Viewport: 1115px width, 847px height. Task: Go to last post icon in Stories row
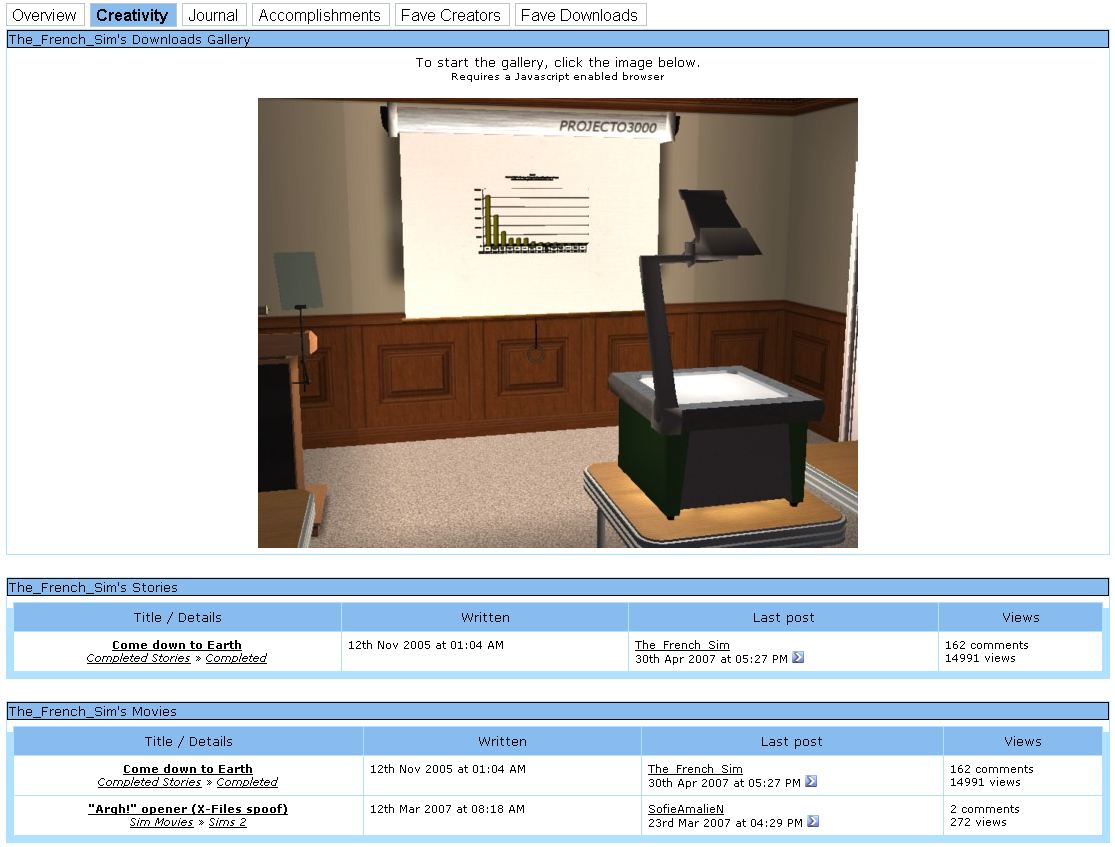798,658
